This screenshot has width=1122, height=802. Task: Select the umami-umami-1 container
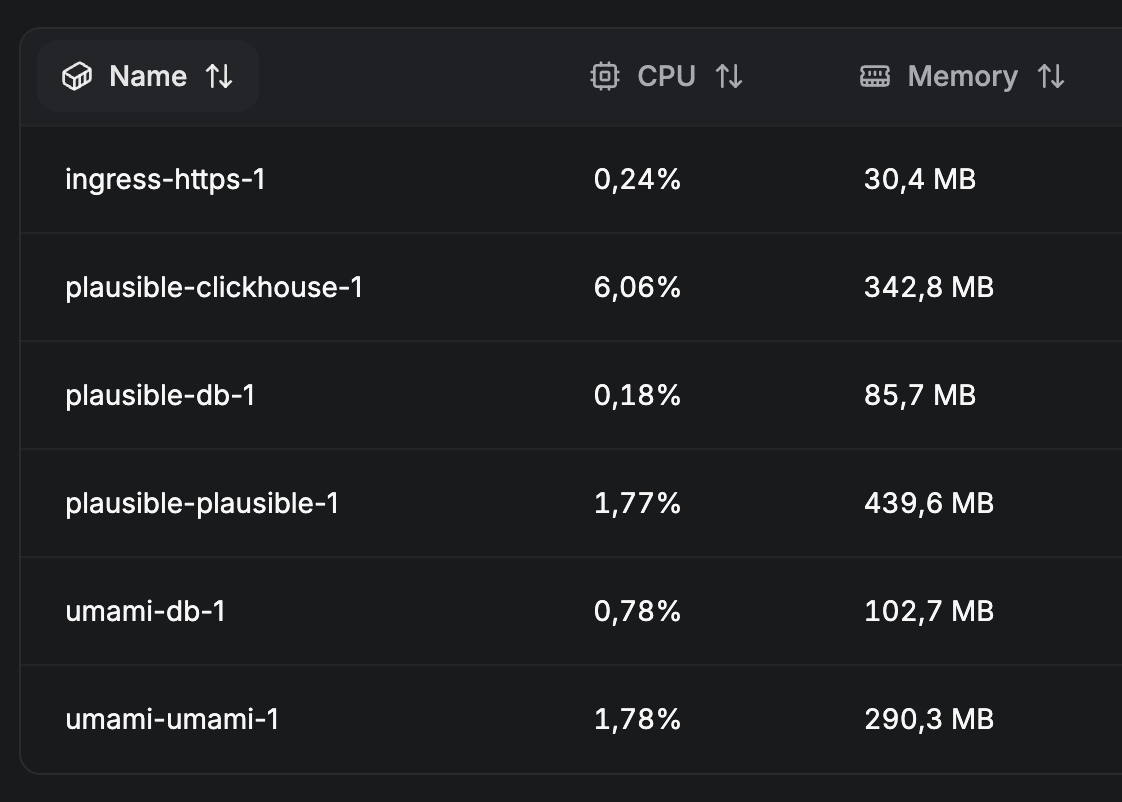(x=172, y=719)
